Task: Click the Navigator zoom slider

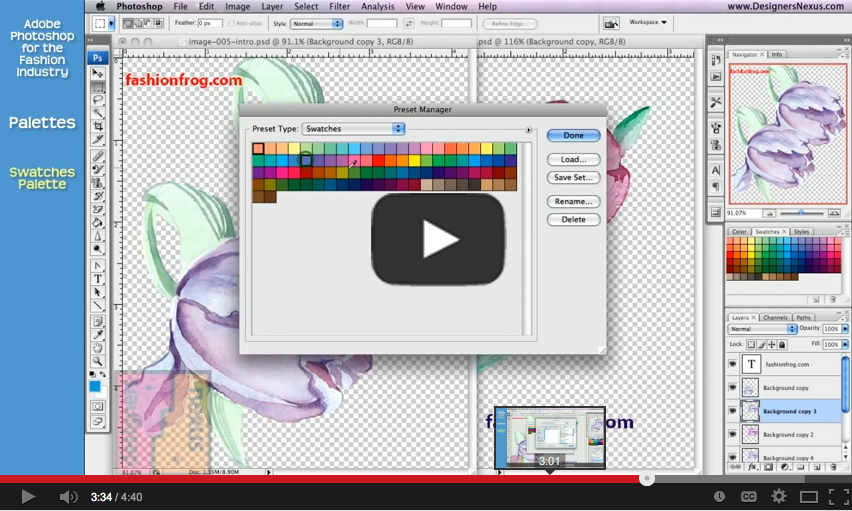Action: tap(801, 213)
